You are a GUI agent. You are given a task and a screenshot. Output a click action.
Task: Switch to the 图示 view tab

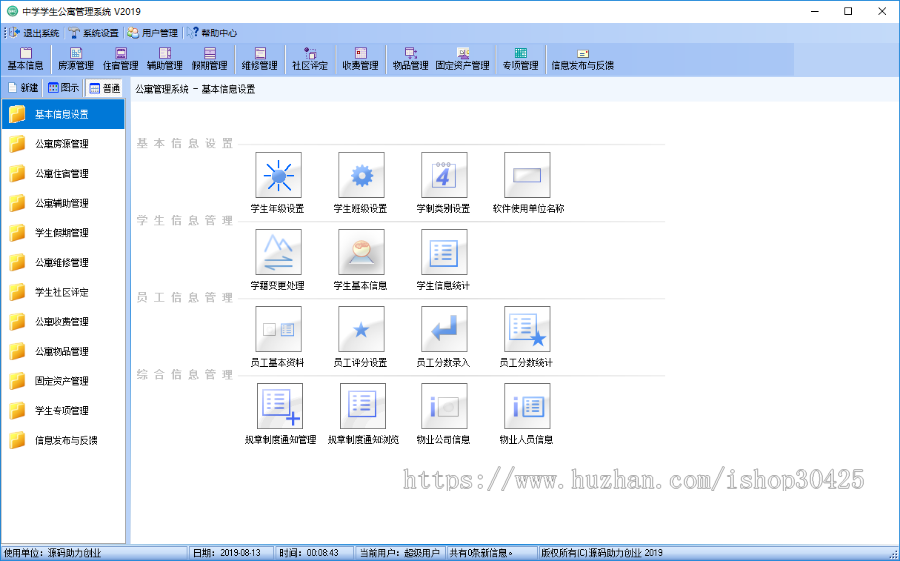(64, 88)
